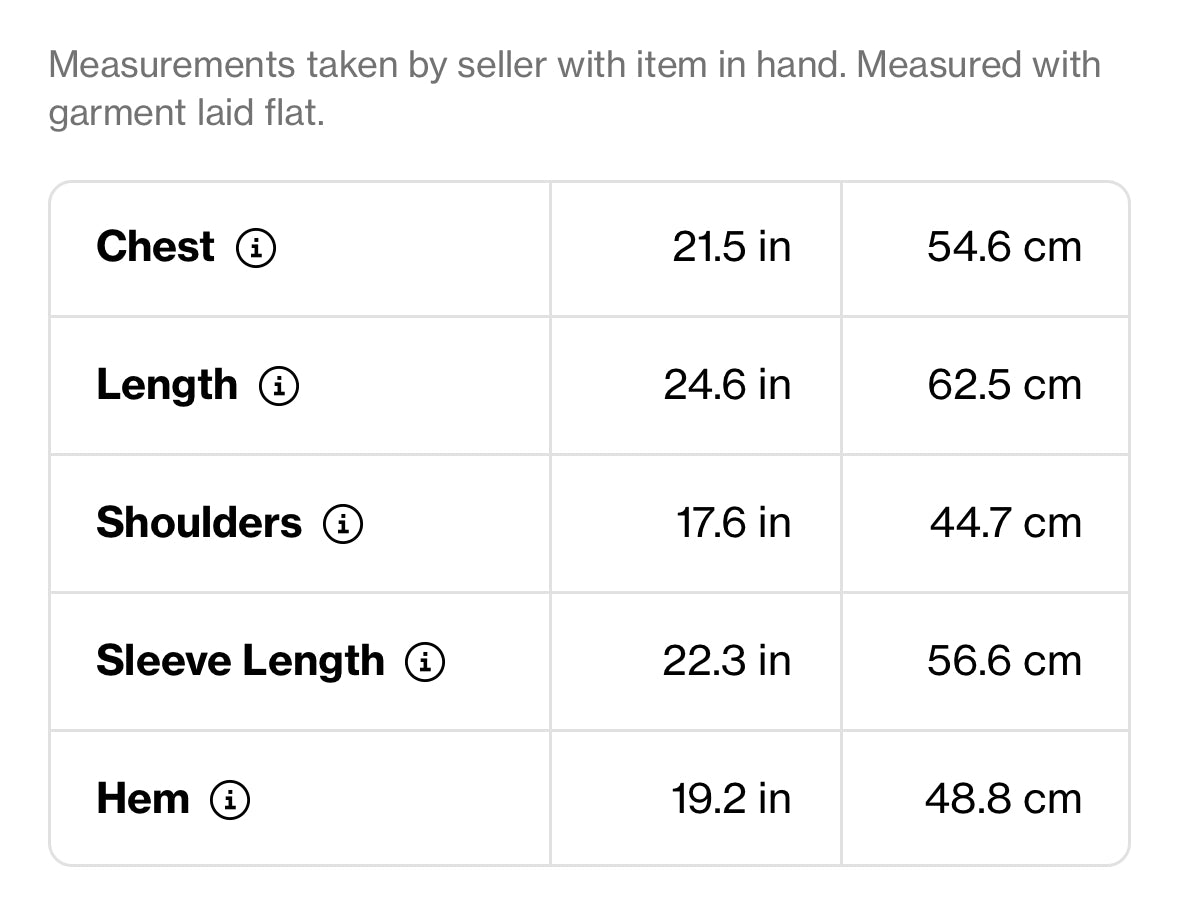The height and width of the screenshot is (903, 1179).
Task: Select the Length row label
Action: coord(167,386)
